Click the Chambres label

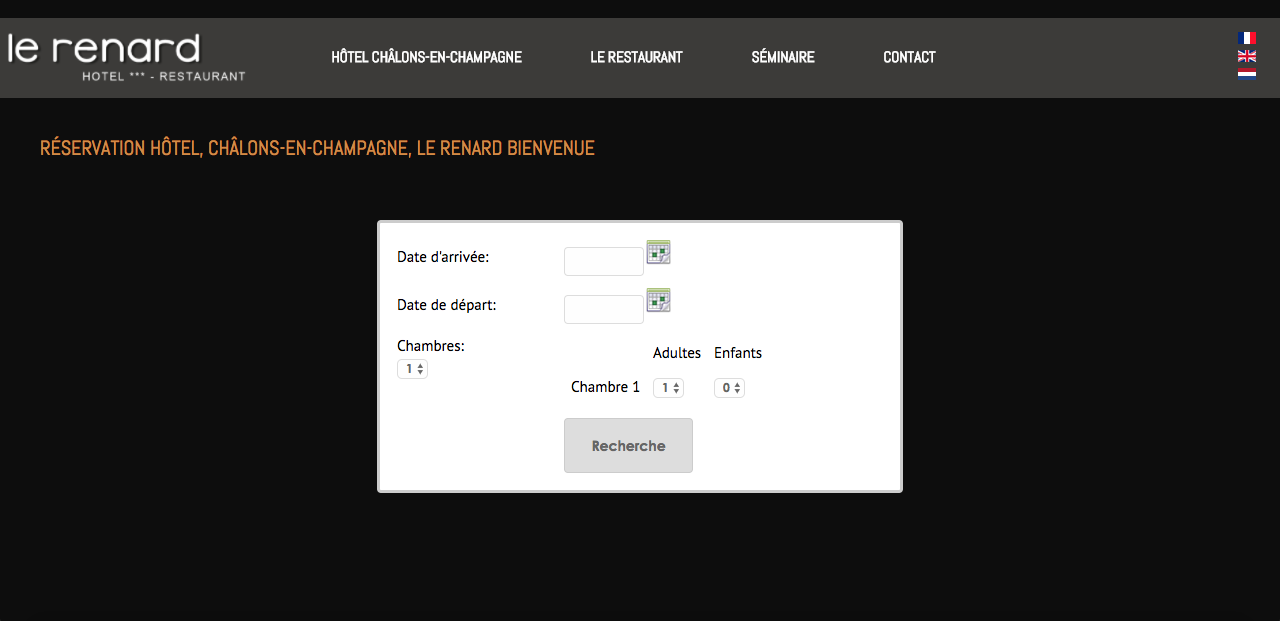click(x=431, y=346)
